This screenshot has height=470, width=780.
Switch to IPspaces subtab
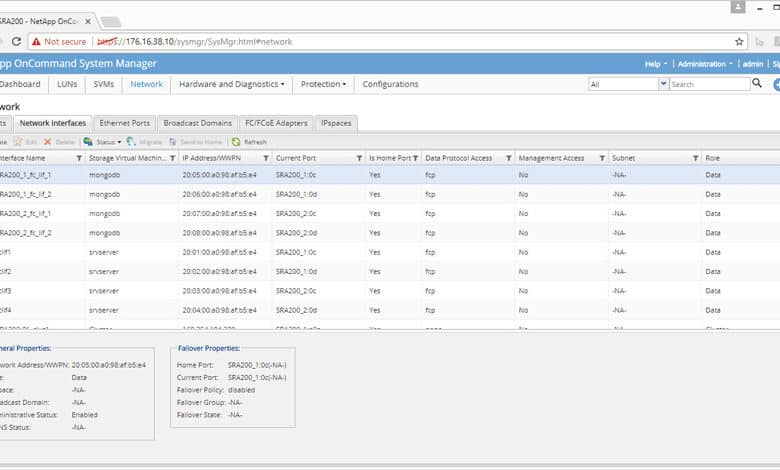coord(336,123)
